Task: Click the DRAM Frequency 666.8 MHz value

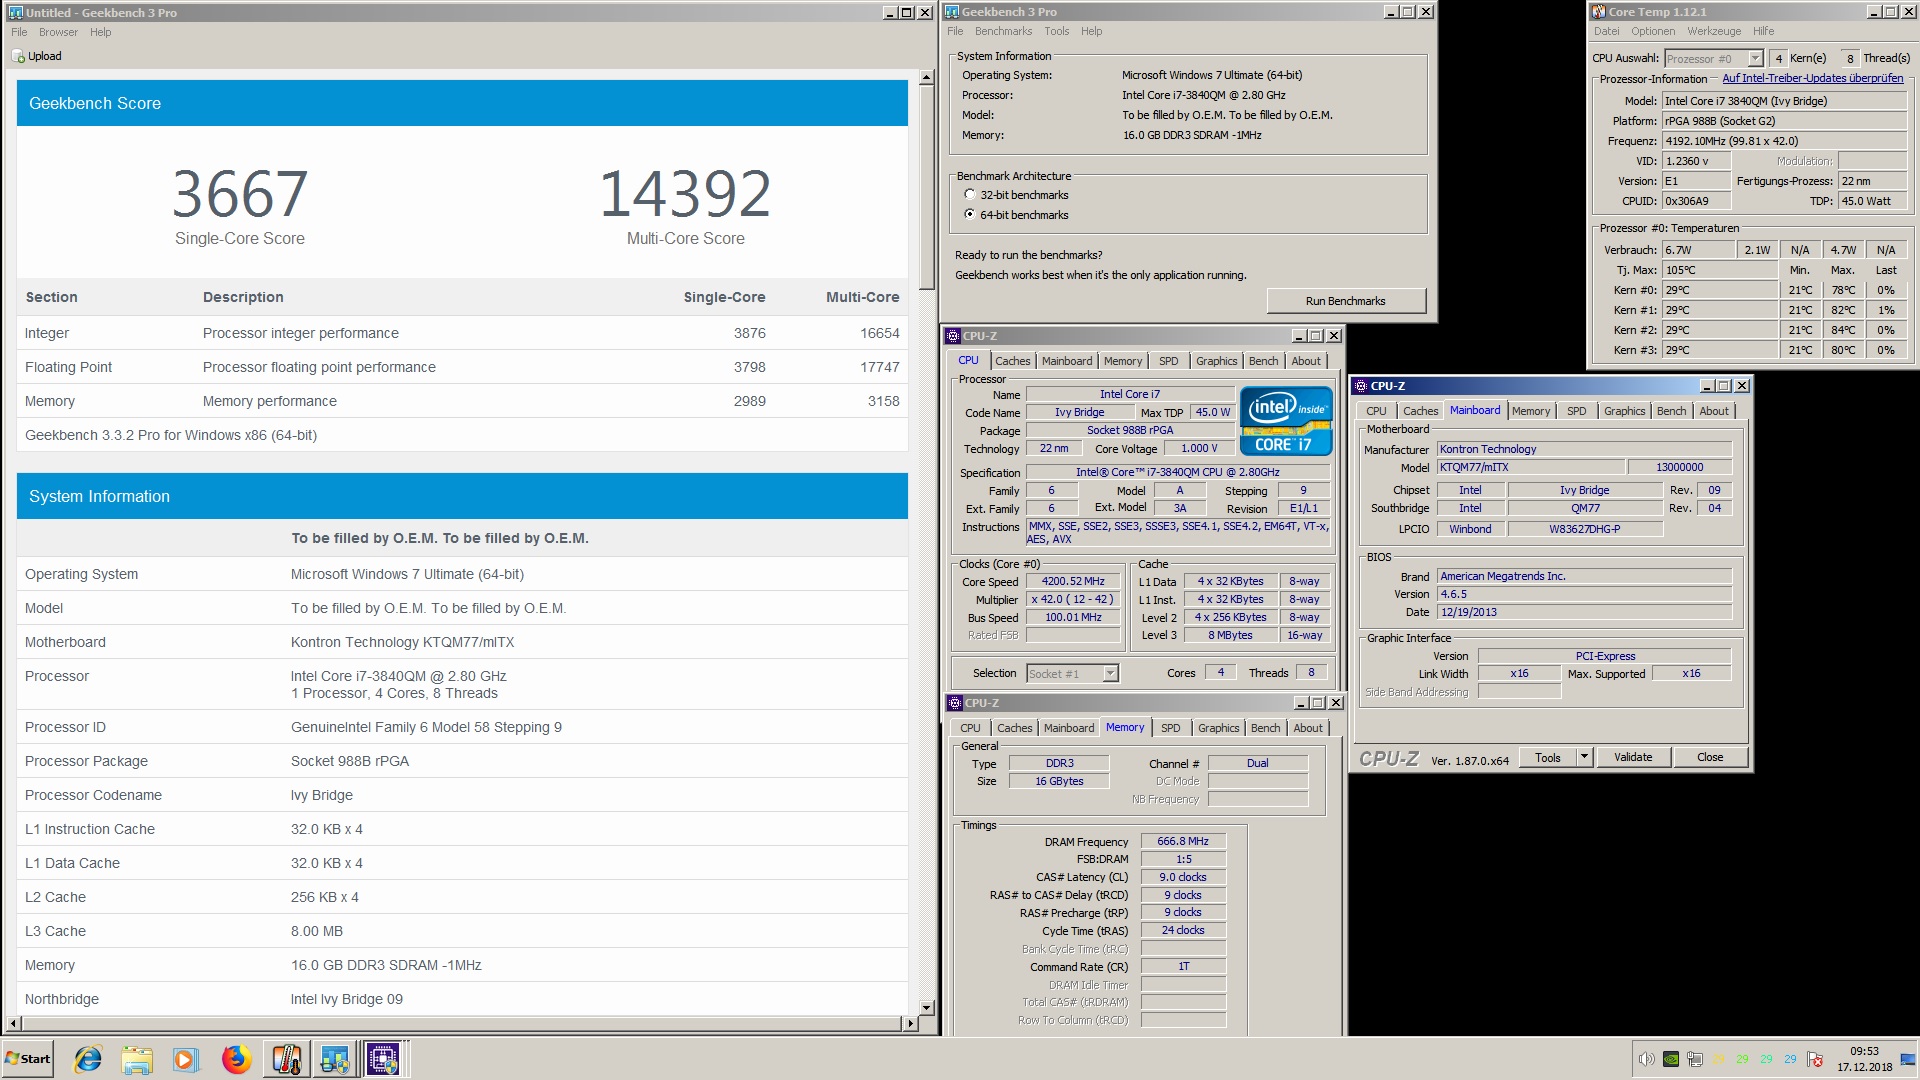Action: pos(1183,841)
